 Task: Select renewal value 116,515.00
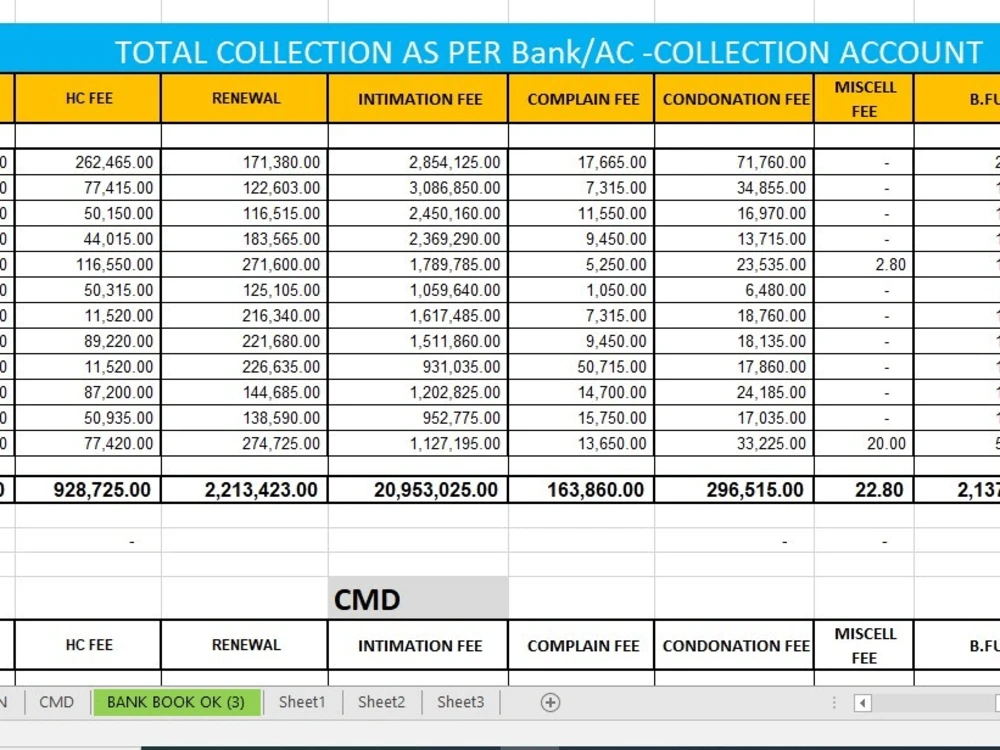click(245, 213)
